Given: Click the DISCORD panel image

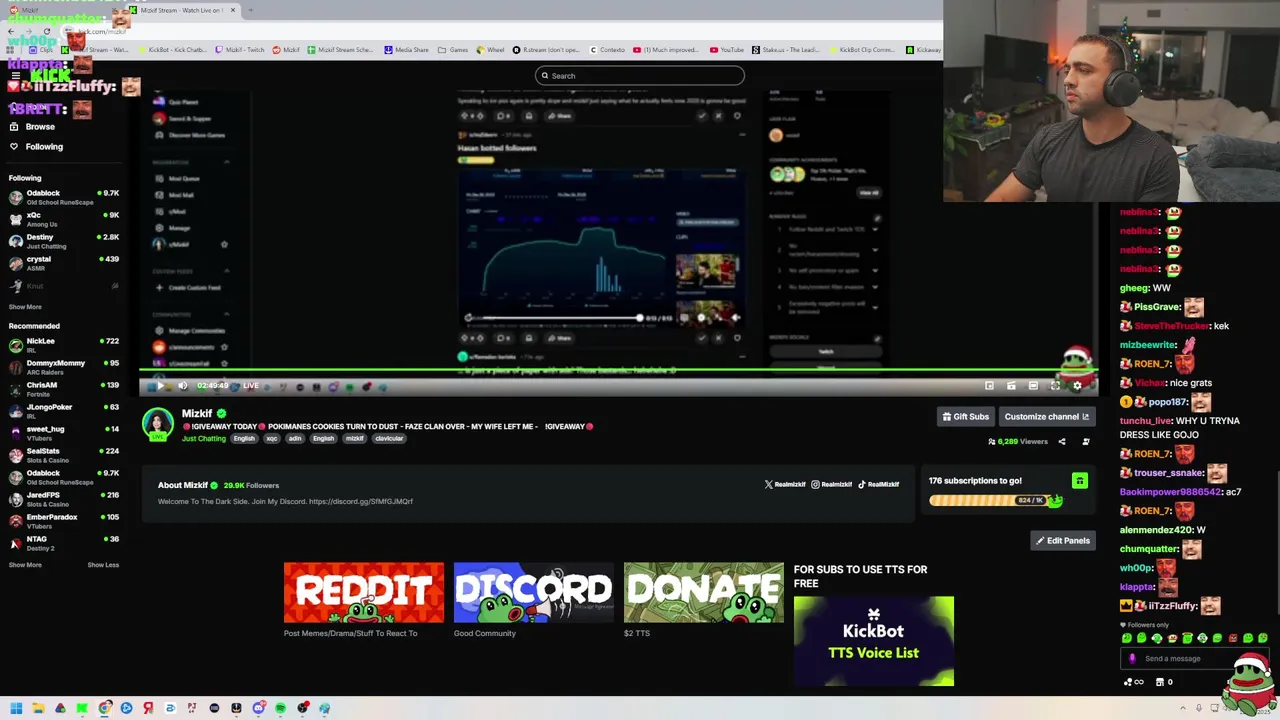Looking at the screenshot, I should point(534,593).
